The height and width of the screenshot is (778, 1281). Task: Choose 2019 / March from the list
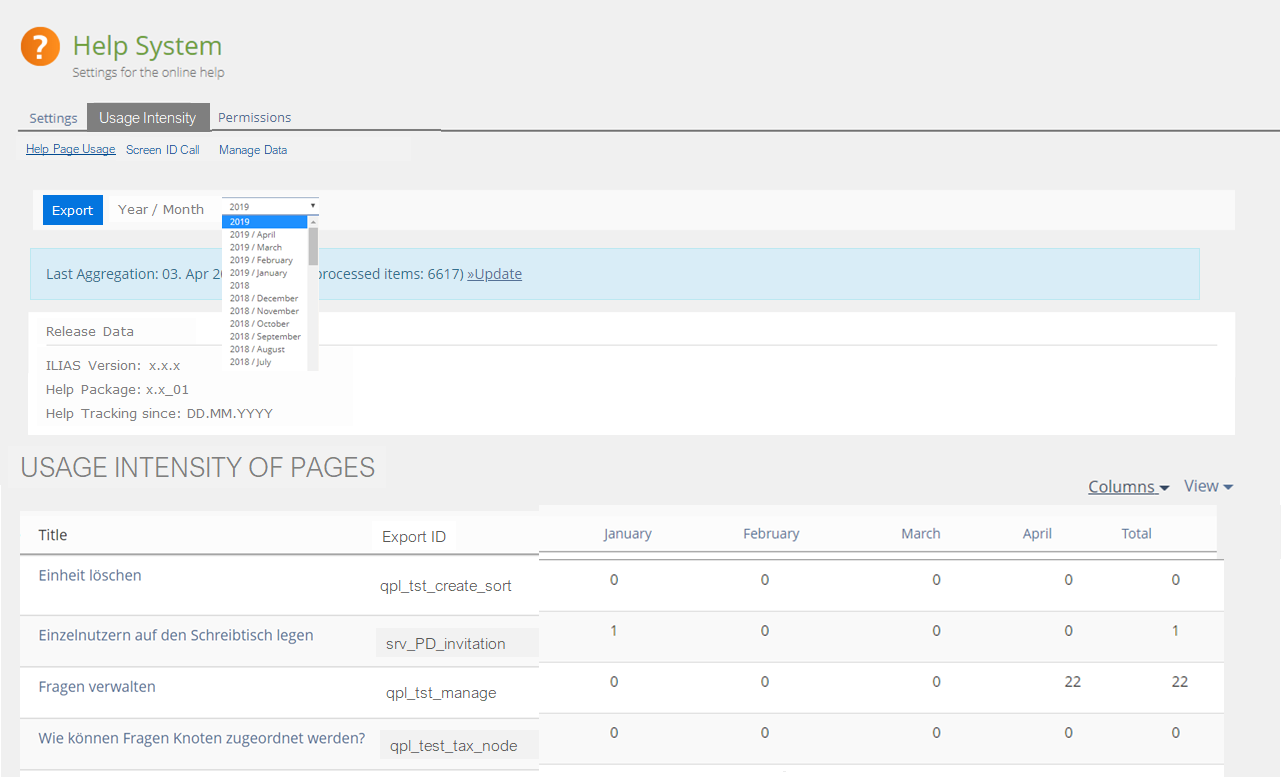tap(256, 247)
